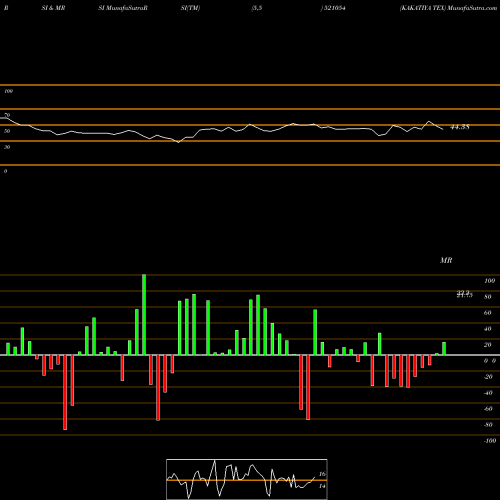The width and height of the screenshot is (500, 500).
Task: Click the longest red bar in MR histogram
Action: pyautogui.click(x=65, y=392)
